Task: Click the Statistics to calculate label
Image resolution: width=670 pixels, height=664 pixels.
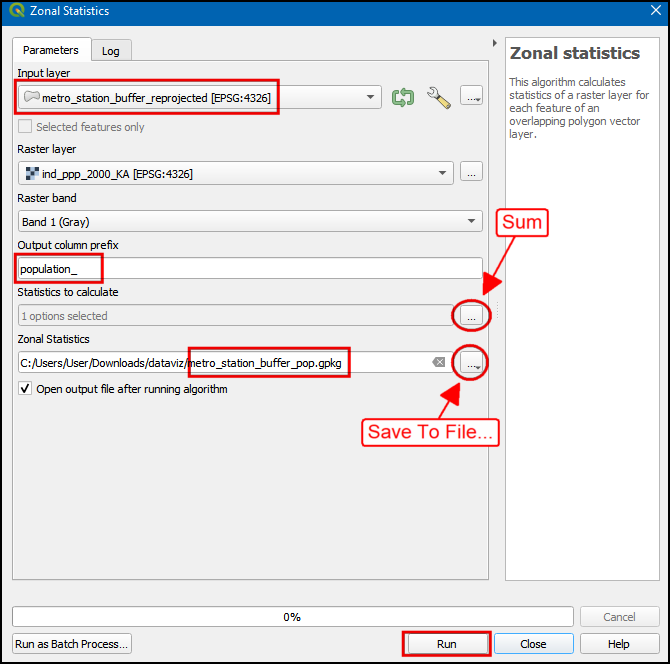Action: (68, 292)
